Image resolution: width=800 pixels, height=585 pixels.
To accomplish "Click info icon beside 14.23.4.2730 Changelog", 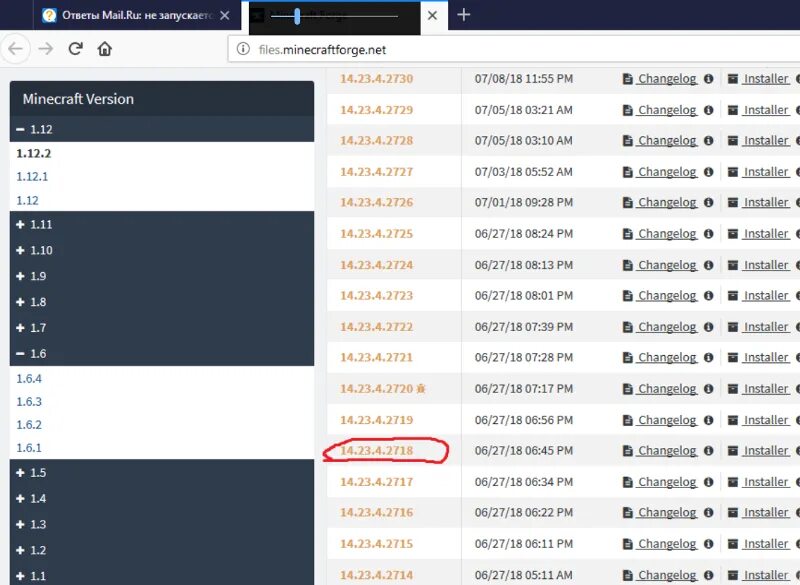I will pos(708,79).
